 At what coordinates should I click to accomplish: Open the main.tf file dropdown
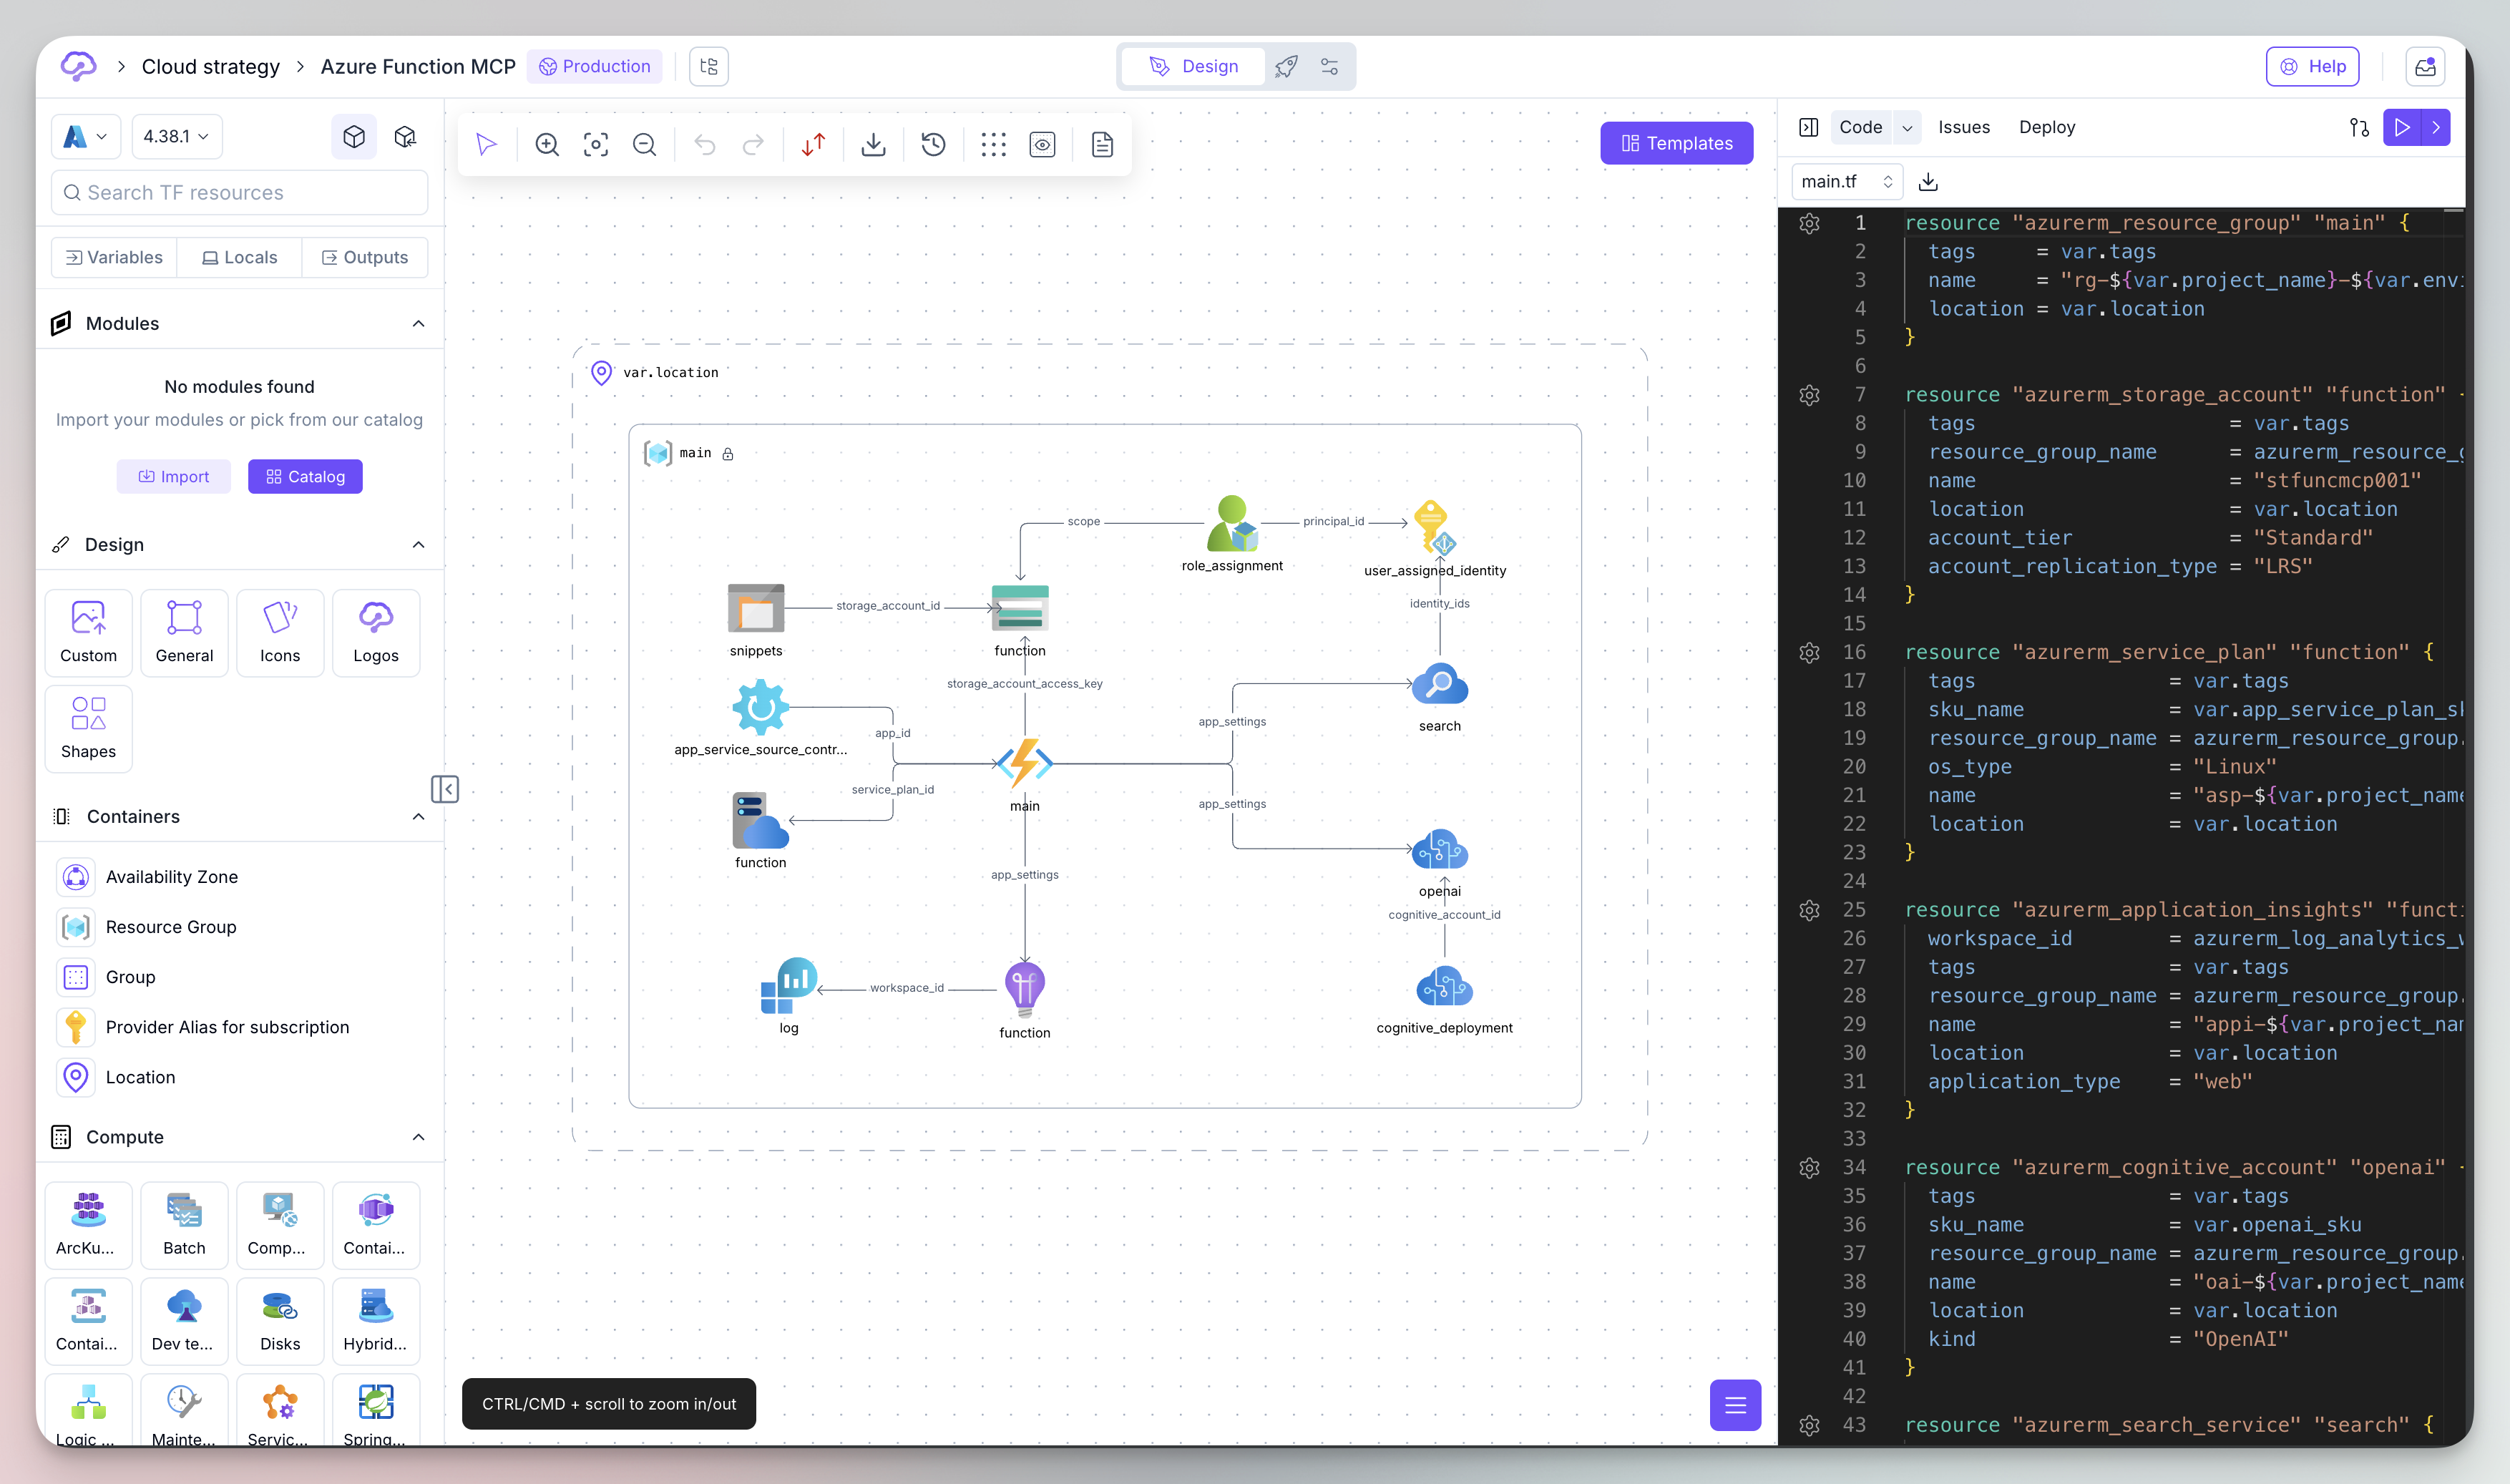[1846, 181]
